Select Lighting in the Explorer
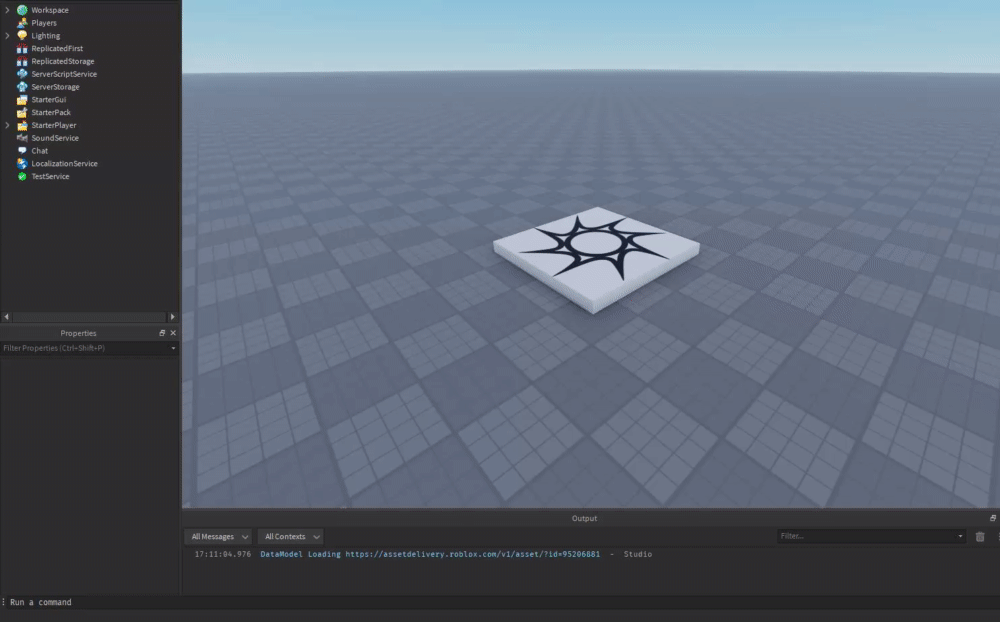The image size is (1000, 622). [x=46, y=36]
